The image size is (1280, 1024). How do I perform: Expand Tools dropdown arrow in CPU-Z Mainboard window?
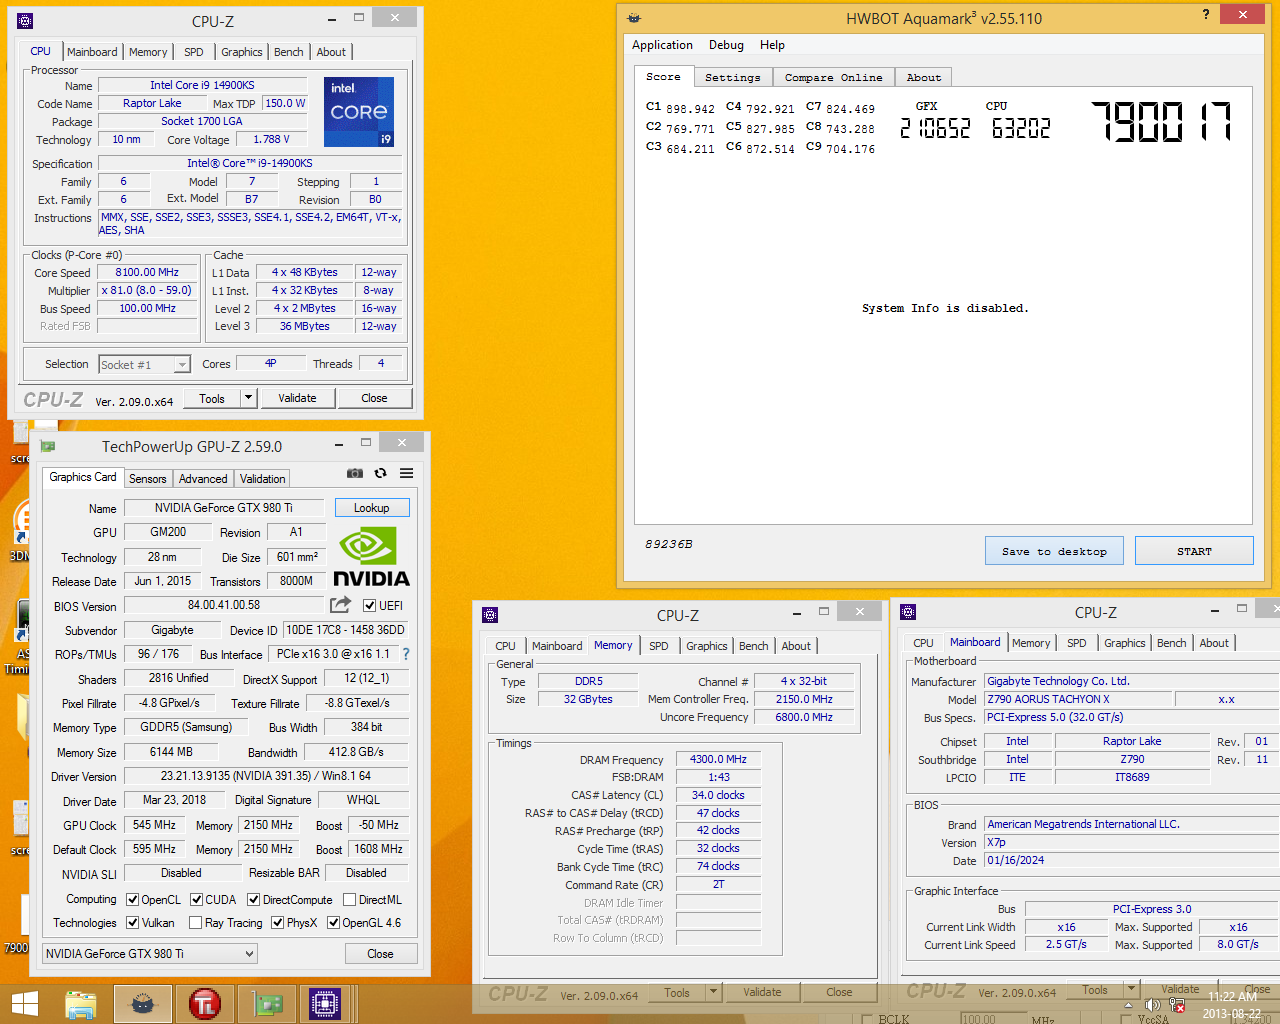1131,989
